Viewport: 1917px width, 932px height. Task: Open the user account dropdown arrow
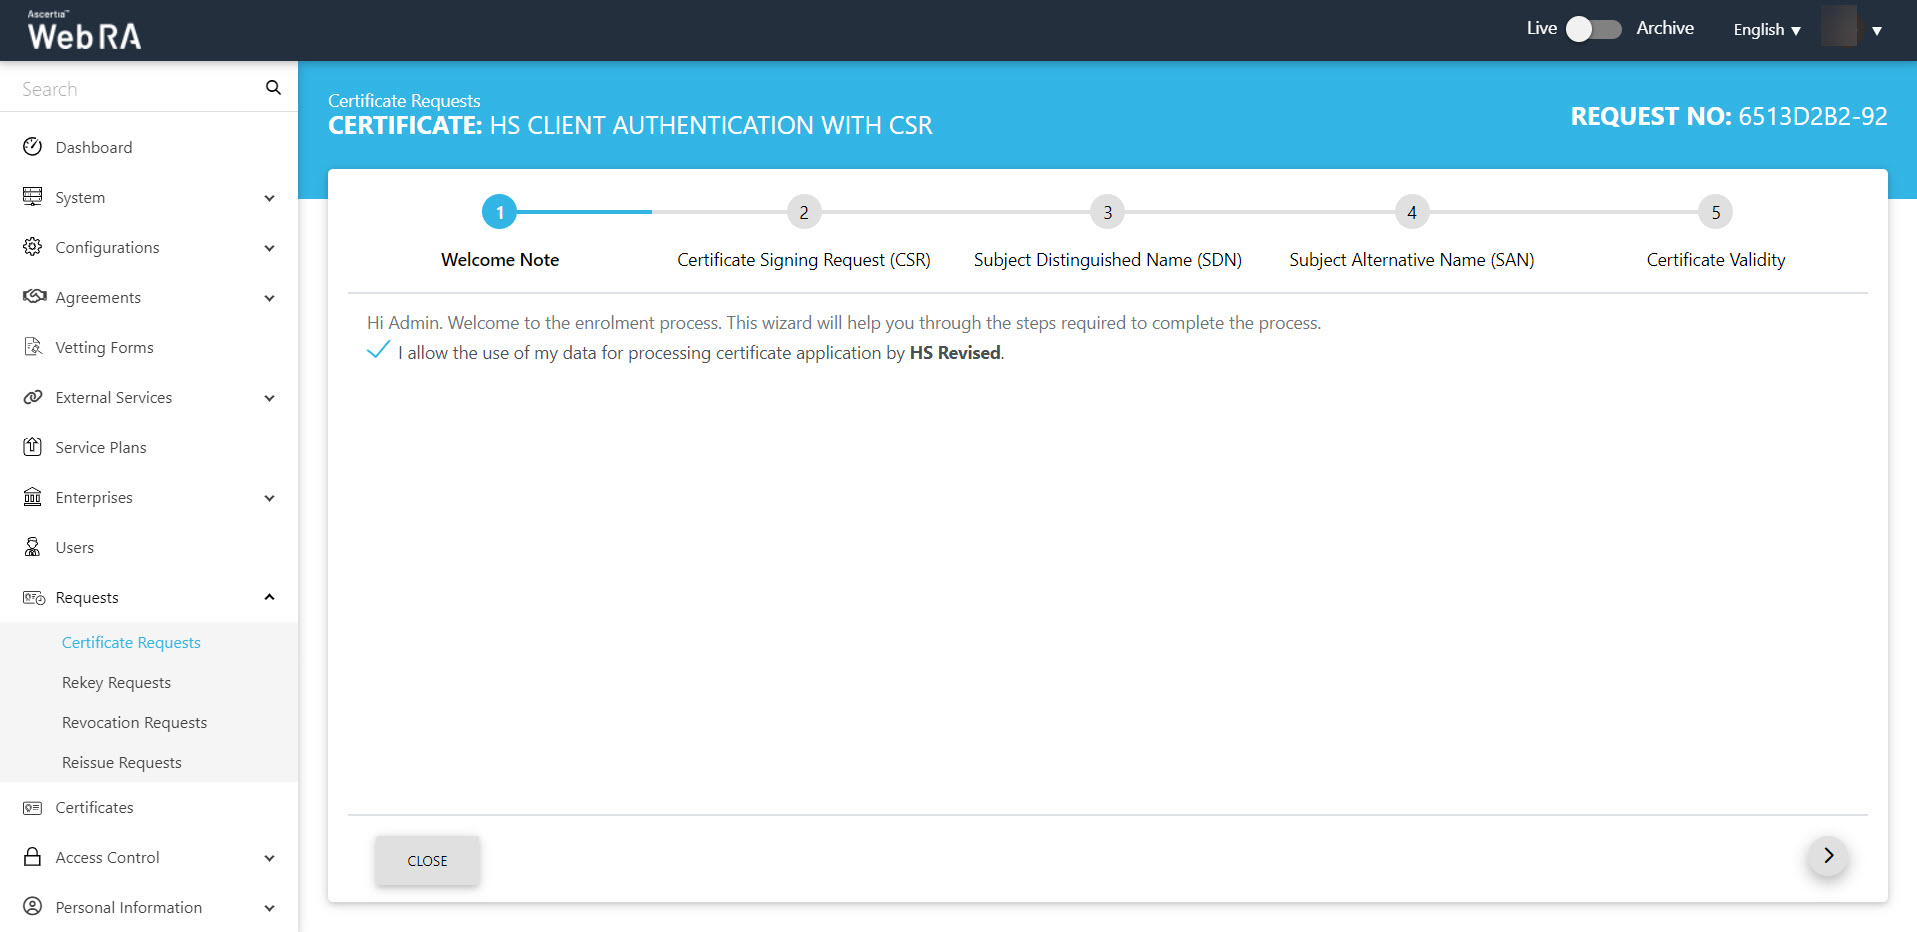1877,31
